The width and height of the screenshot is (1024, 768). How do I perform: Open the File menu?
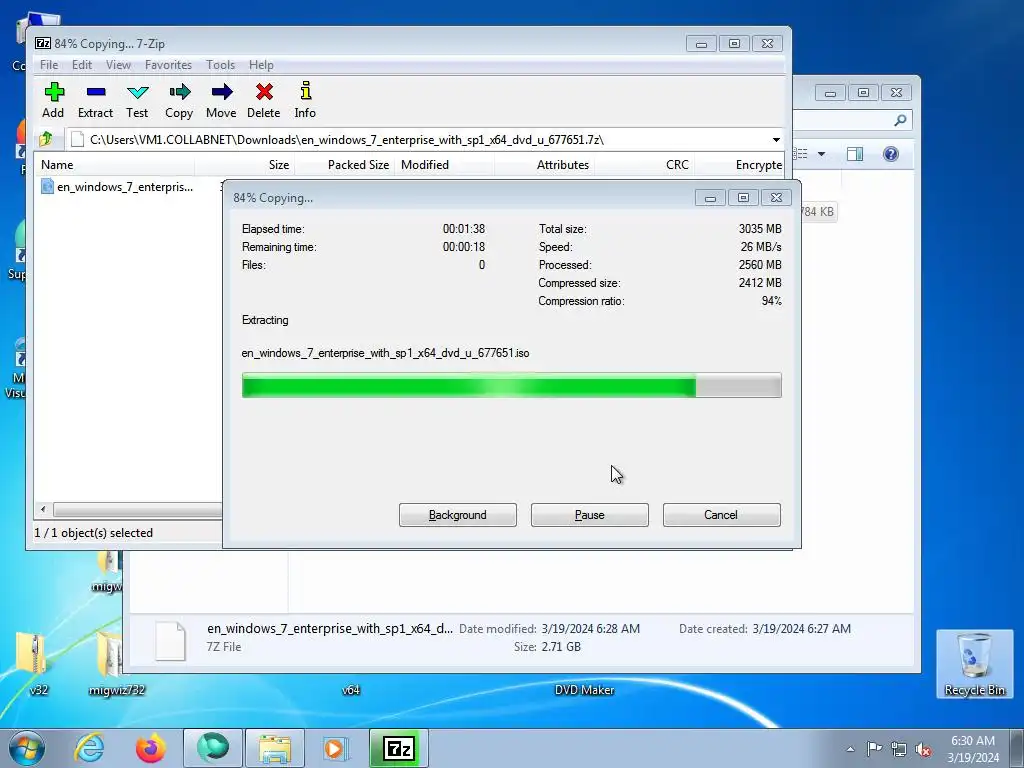[x=49, y=65]
